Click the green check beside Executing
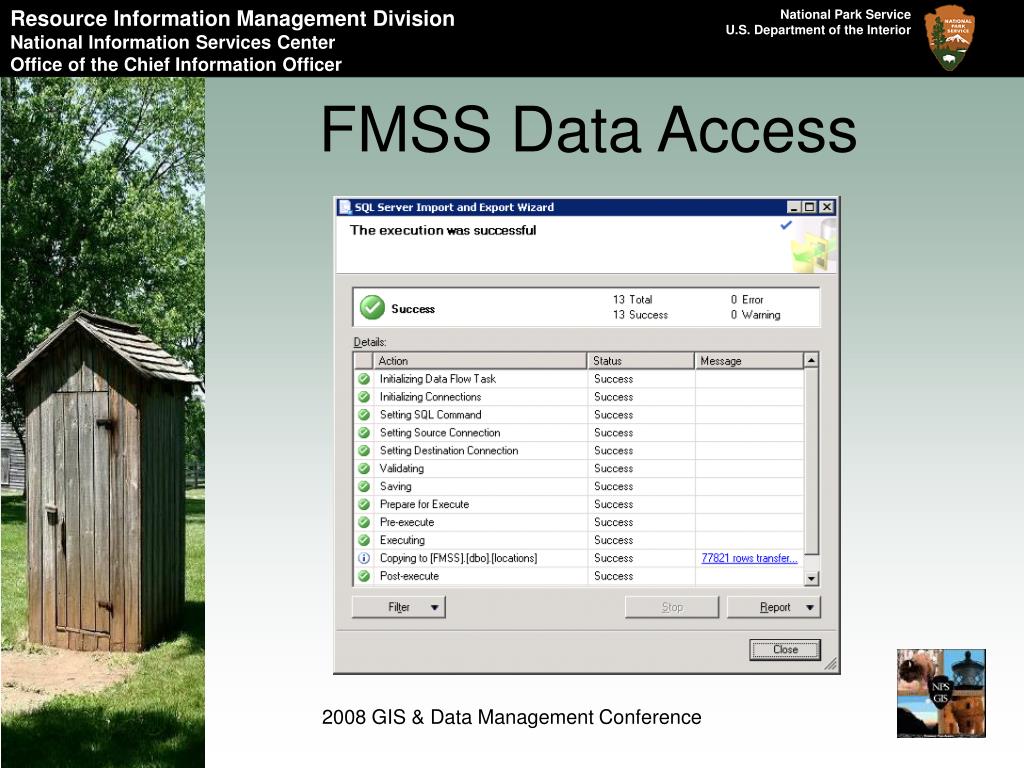This screenshot has height=768, width=1024. pyautogui.click(x=364, y=540)
